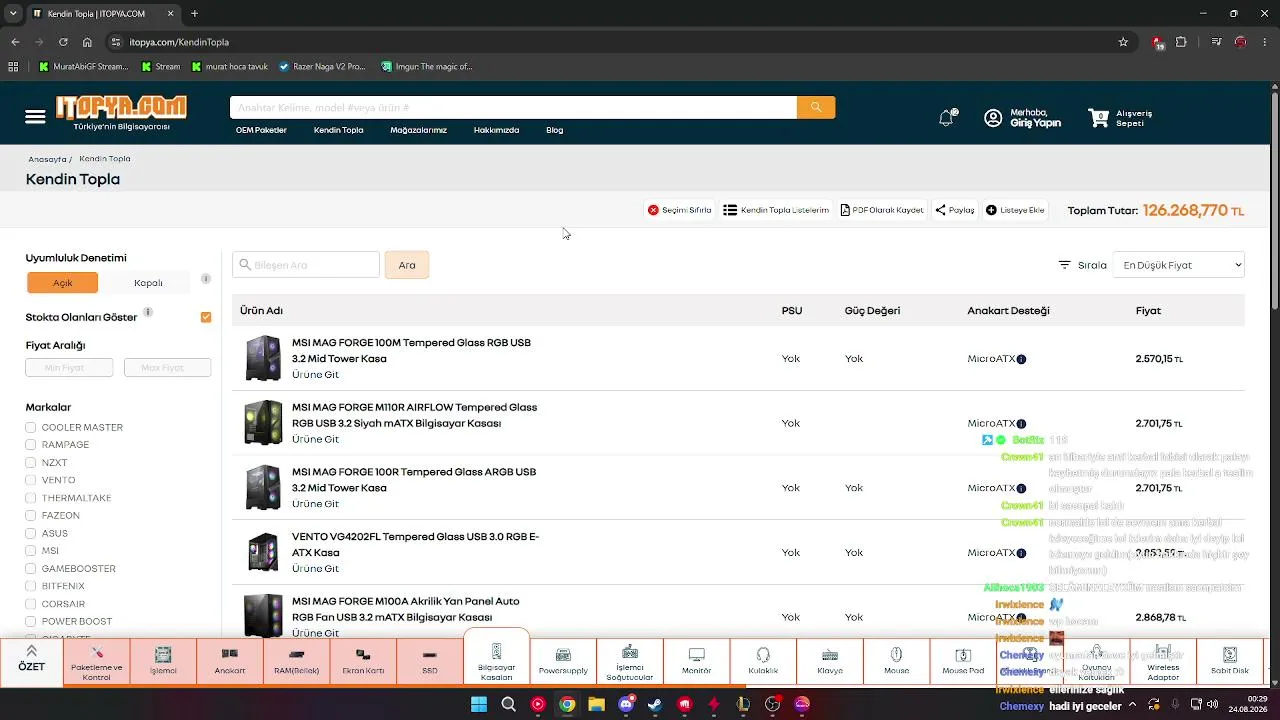Uncheck Stokta Olanları Göster checkbox
Image resolution: width=1280 pixels, height=720 pixels.
tap(206, 317)
